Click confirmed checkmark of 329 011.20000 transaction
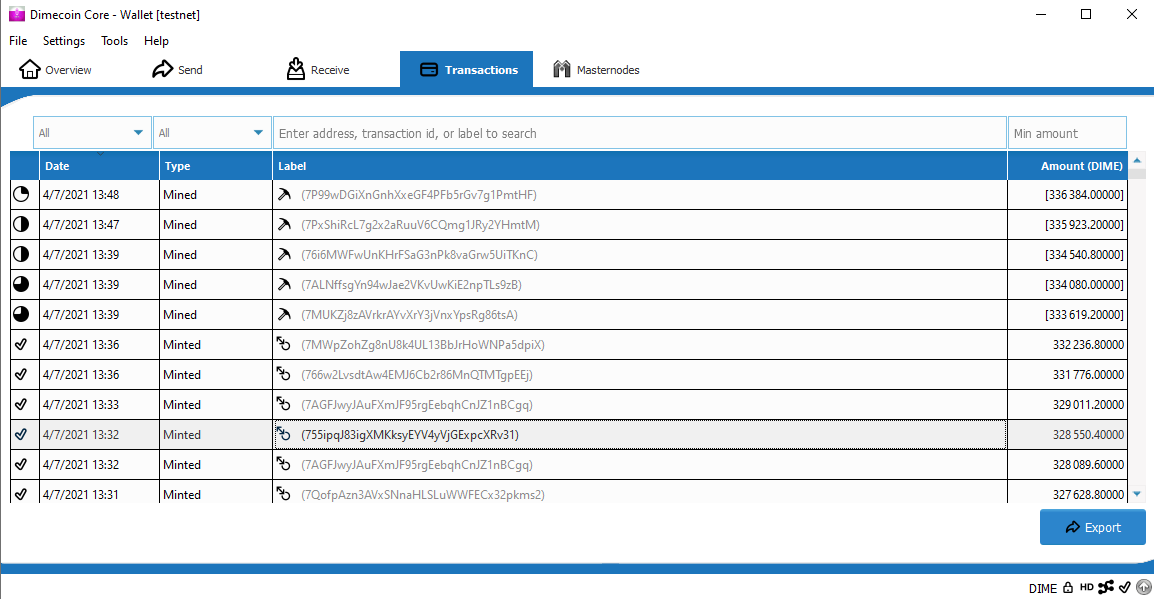1154x599 pixels. [x=21, y=405]
